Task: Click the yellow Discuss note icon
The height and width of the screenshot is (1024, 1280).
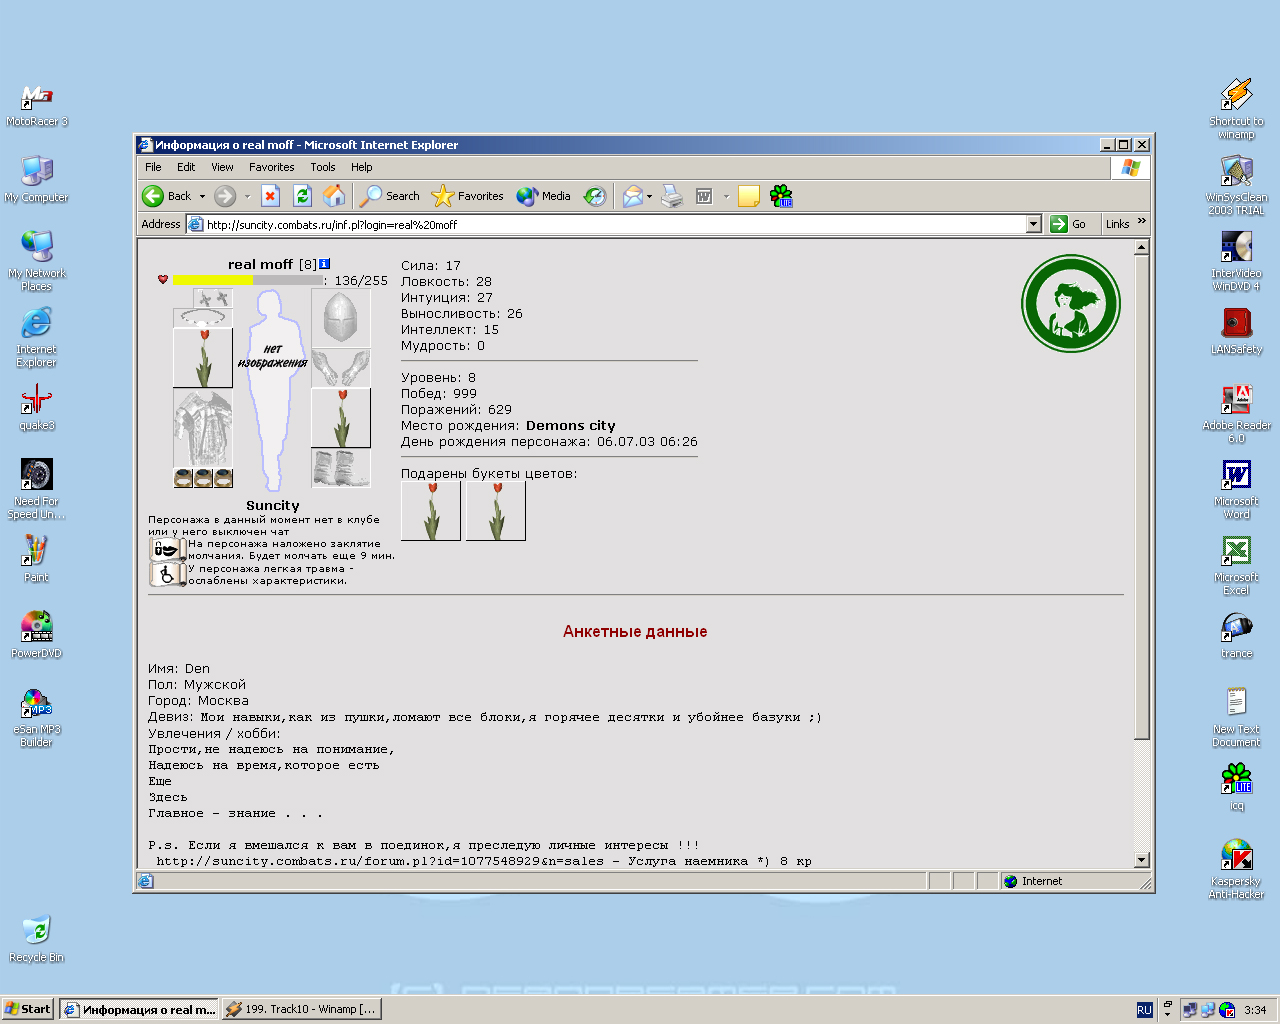Action: (x=749, y=196)
